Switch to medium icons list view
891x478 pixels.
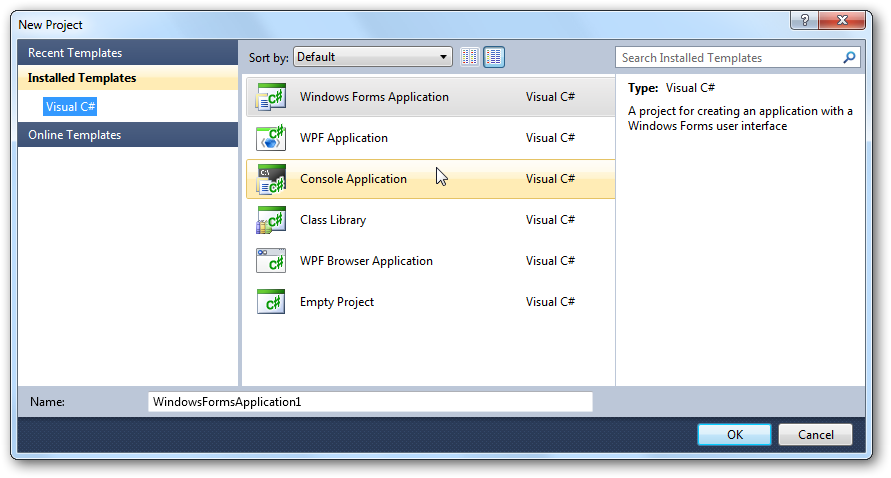pos(494,57)
